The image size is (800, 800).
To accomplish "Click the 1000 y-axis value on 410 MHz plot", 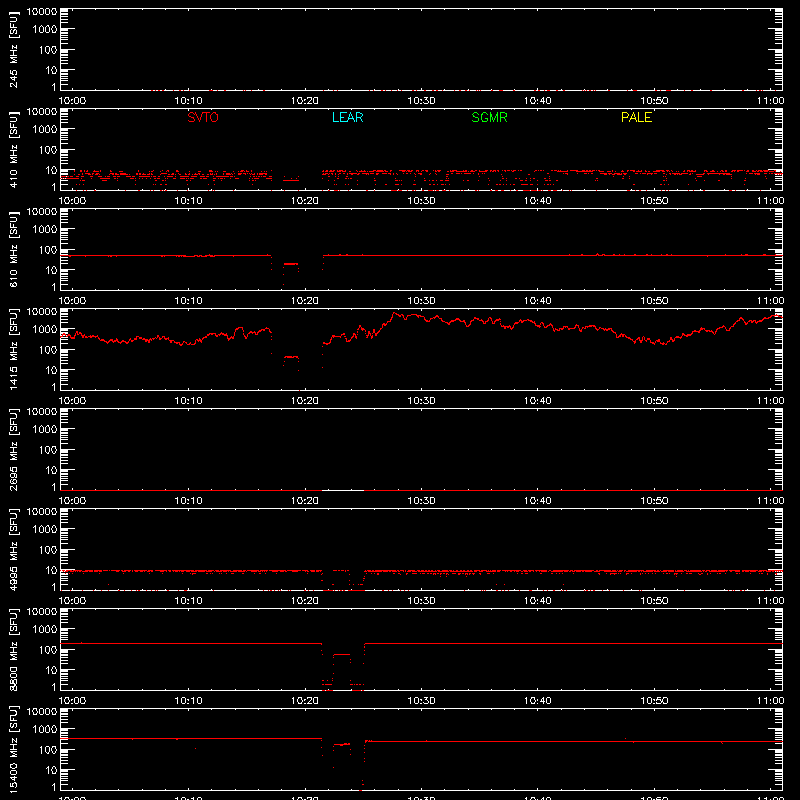I will pyautogui.click(x=45, y=129).
